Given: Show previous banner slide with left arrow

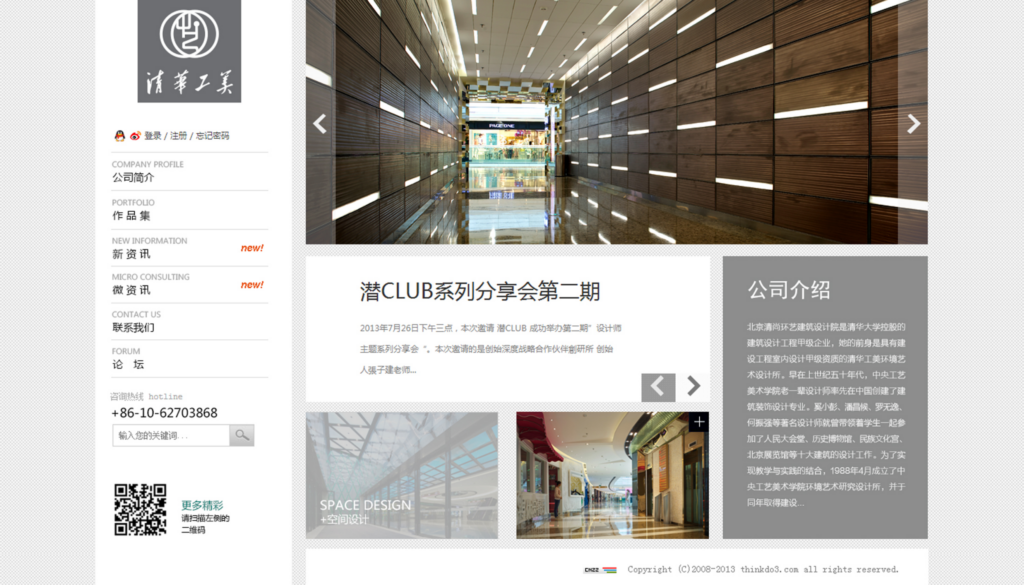Looking at the screenshot, I should point(319,124).
